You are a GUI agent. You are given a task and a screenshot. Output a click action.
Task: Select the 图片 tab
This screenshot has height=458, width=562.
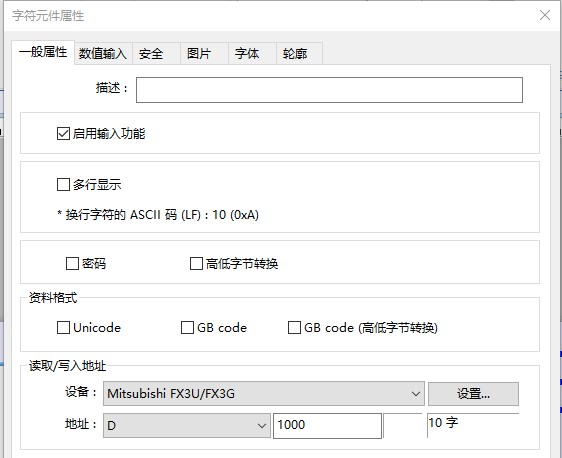pyautogui.click(x=204, y=54)
